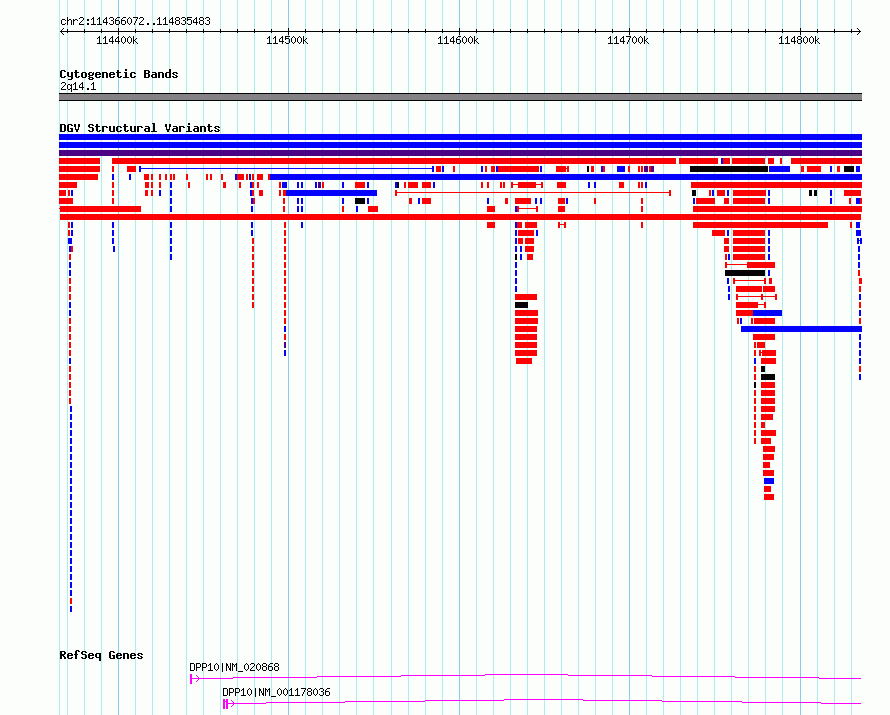Open the DGV Structural Variants track title
This screenshot has height=715, width=890.
140,128
